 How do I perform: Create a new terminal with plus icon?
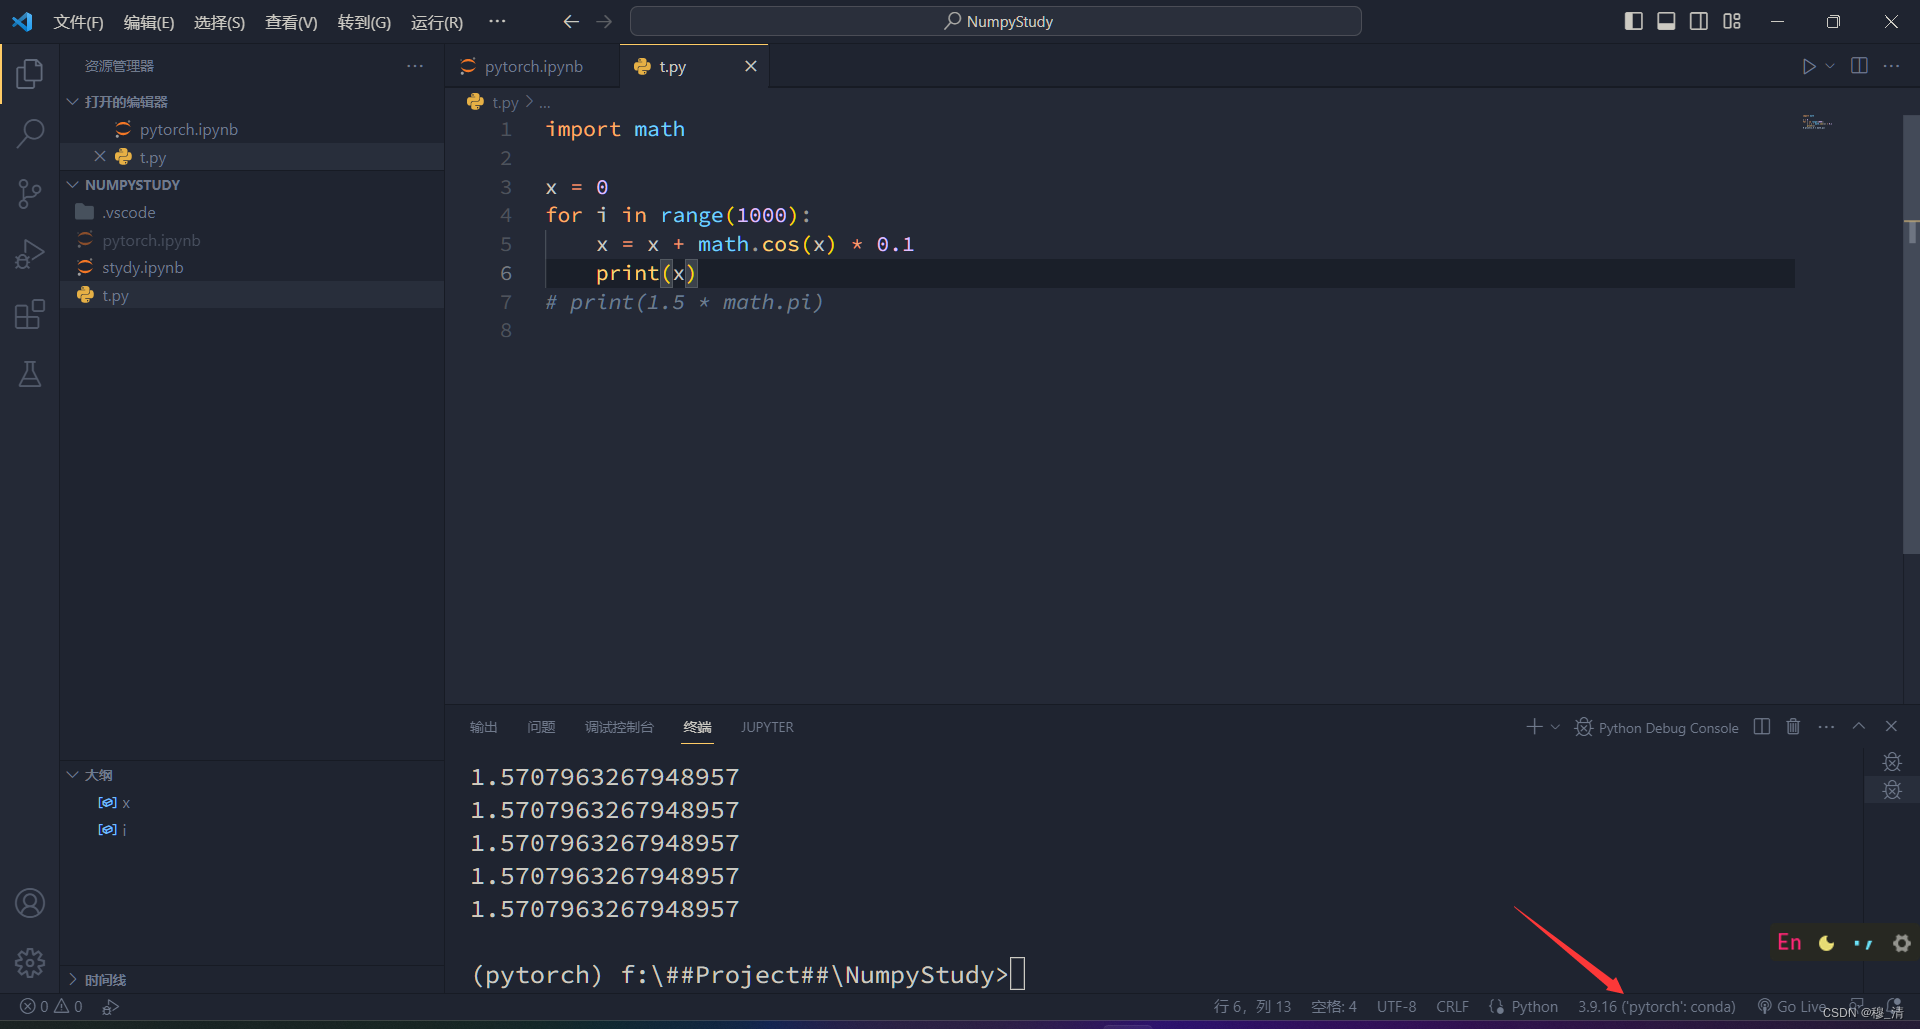(x=1534, y=727)
